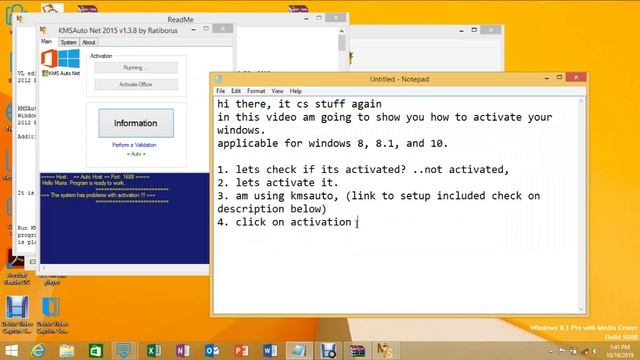The height and width of the screenshot is (360, 640).
Task: Click 'Hello Maria. Program is ready to work' line
Action: [x=83, y=183]
